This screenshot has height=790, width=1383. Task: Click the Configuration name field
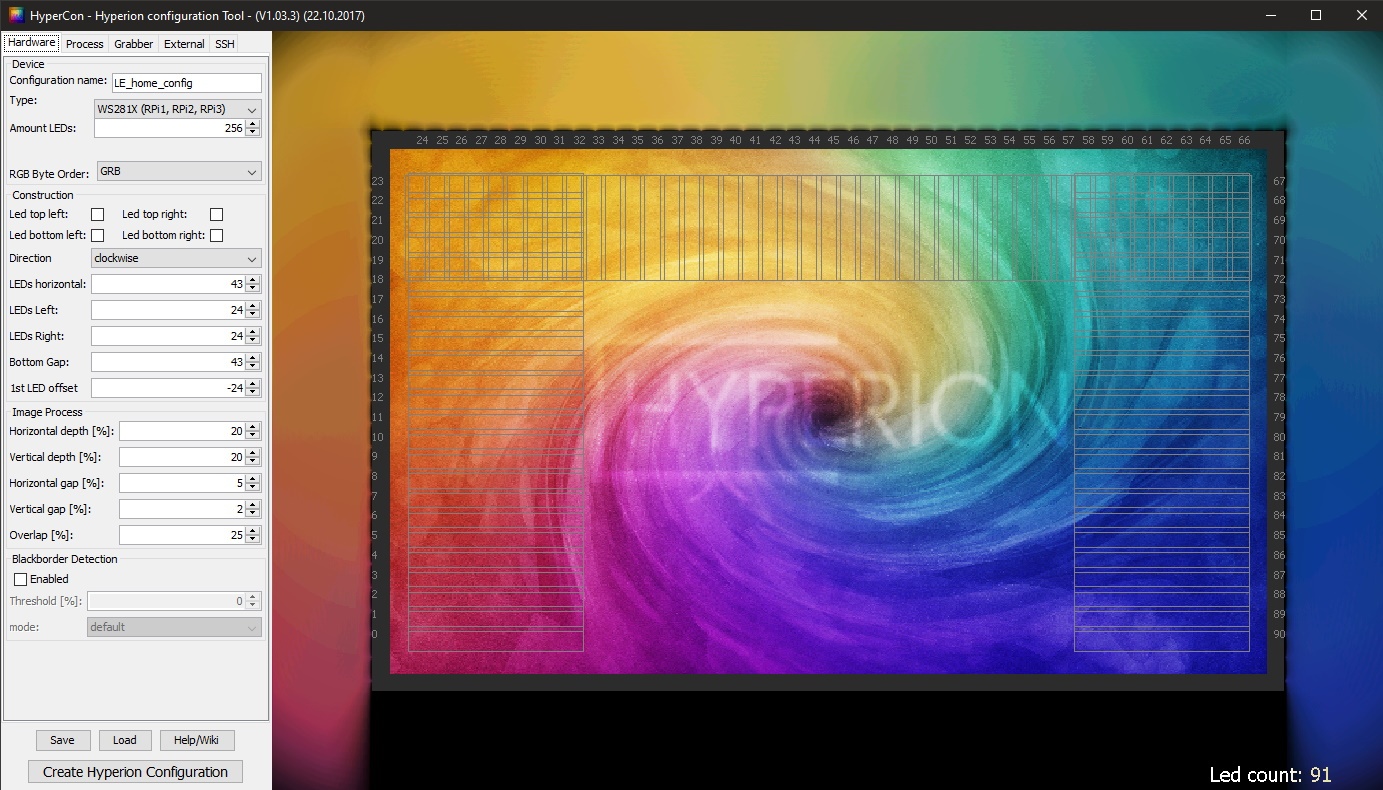(187, 83)
